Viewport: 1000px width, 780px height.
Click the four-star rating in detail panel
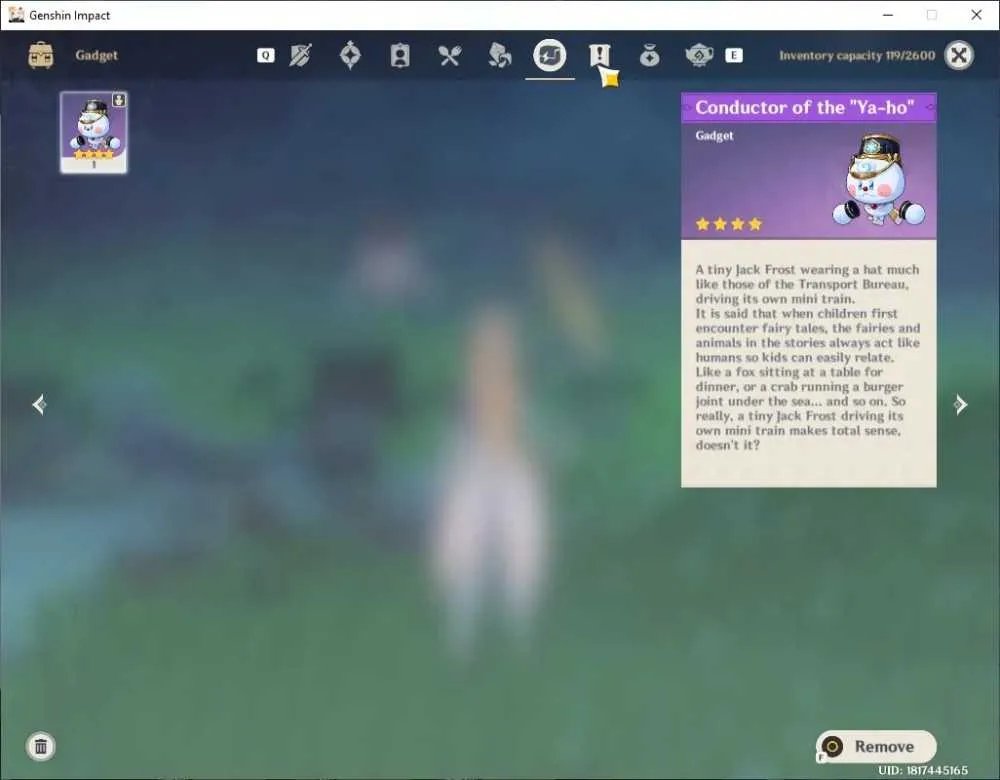tap(729, 224)
